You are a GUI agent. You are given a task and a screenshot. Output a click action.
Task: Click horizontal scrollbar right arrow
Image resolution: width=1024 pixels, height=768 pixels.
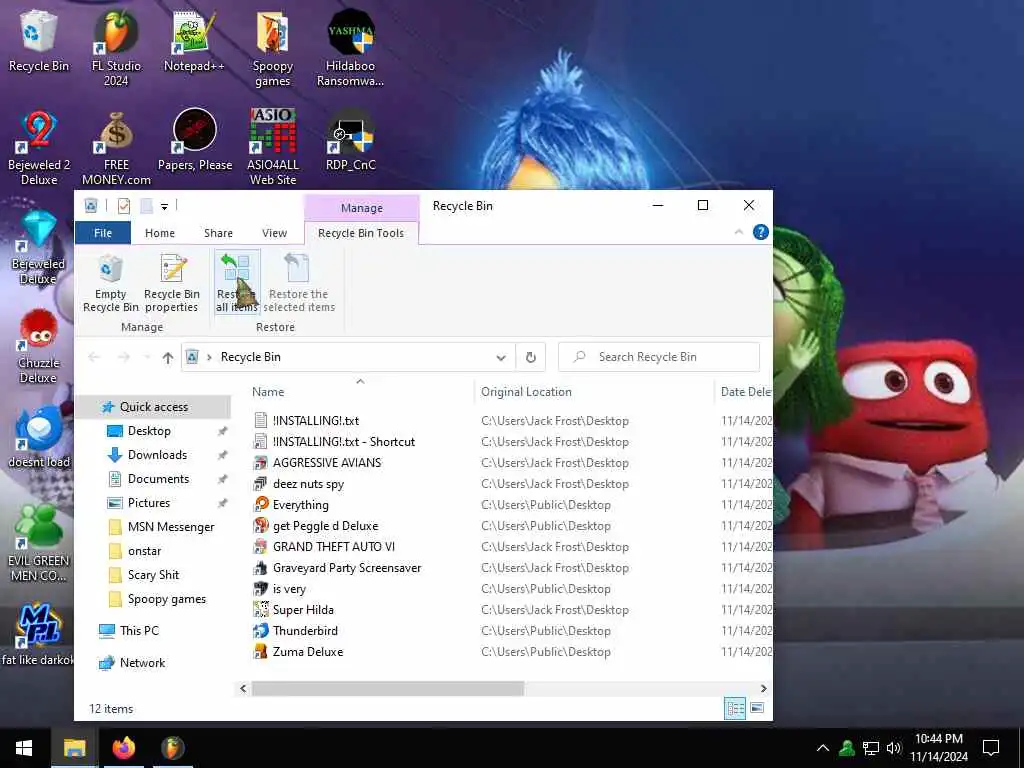tap(763, 688)
